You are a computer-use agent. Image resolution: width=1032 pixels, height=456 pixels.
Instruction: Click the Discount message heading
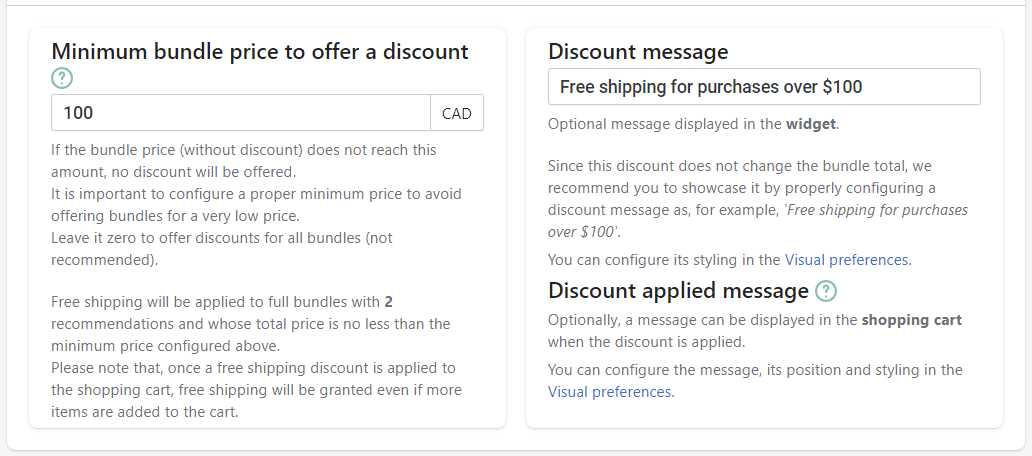pyautogui.click(x=638, y=51)
